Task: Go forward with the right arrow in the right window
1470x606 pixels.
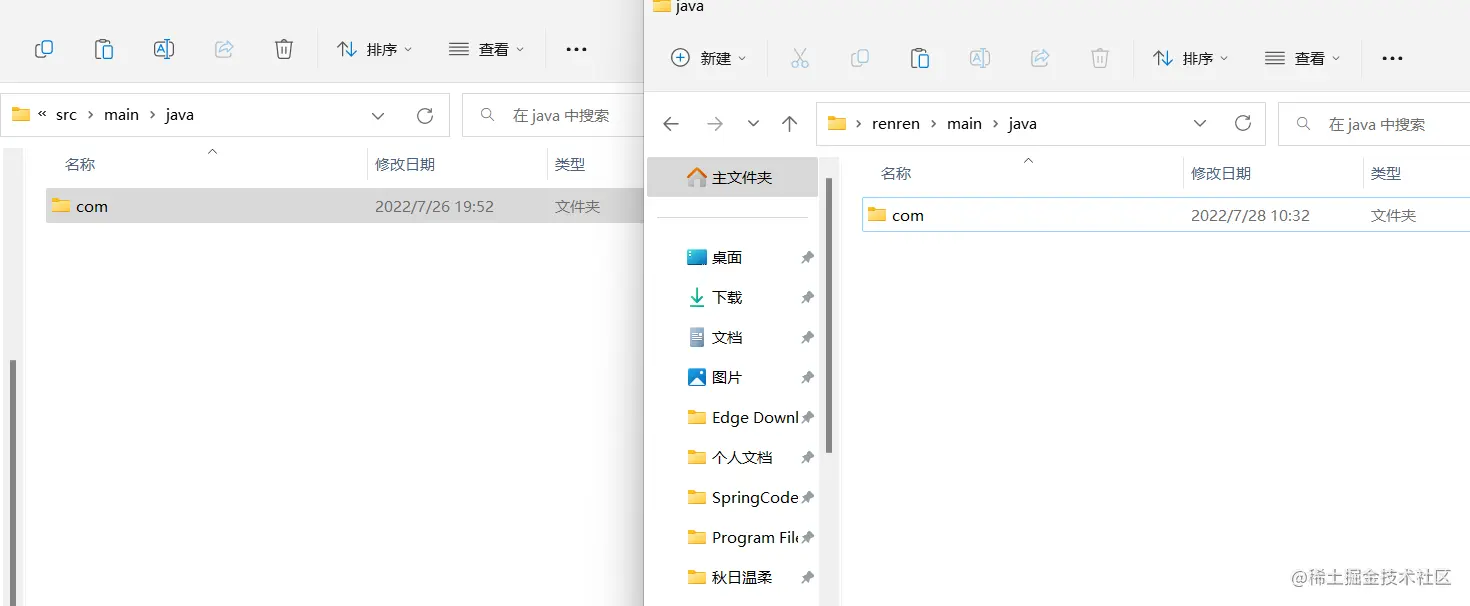Action: (715, 124)
